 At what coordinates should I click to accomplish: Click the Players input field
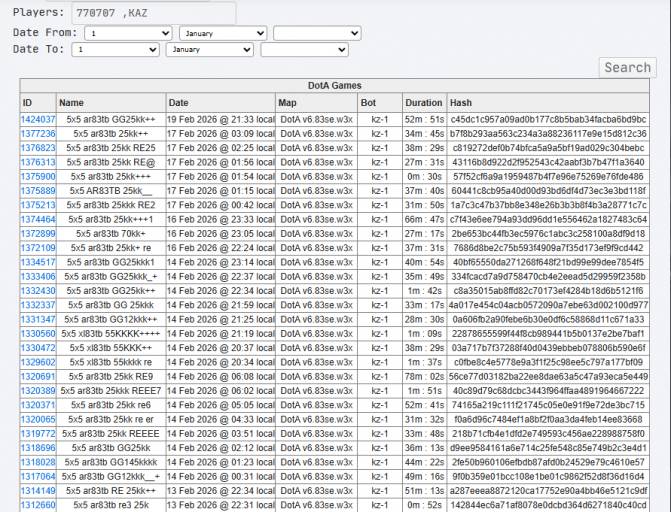pos(154,13)
